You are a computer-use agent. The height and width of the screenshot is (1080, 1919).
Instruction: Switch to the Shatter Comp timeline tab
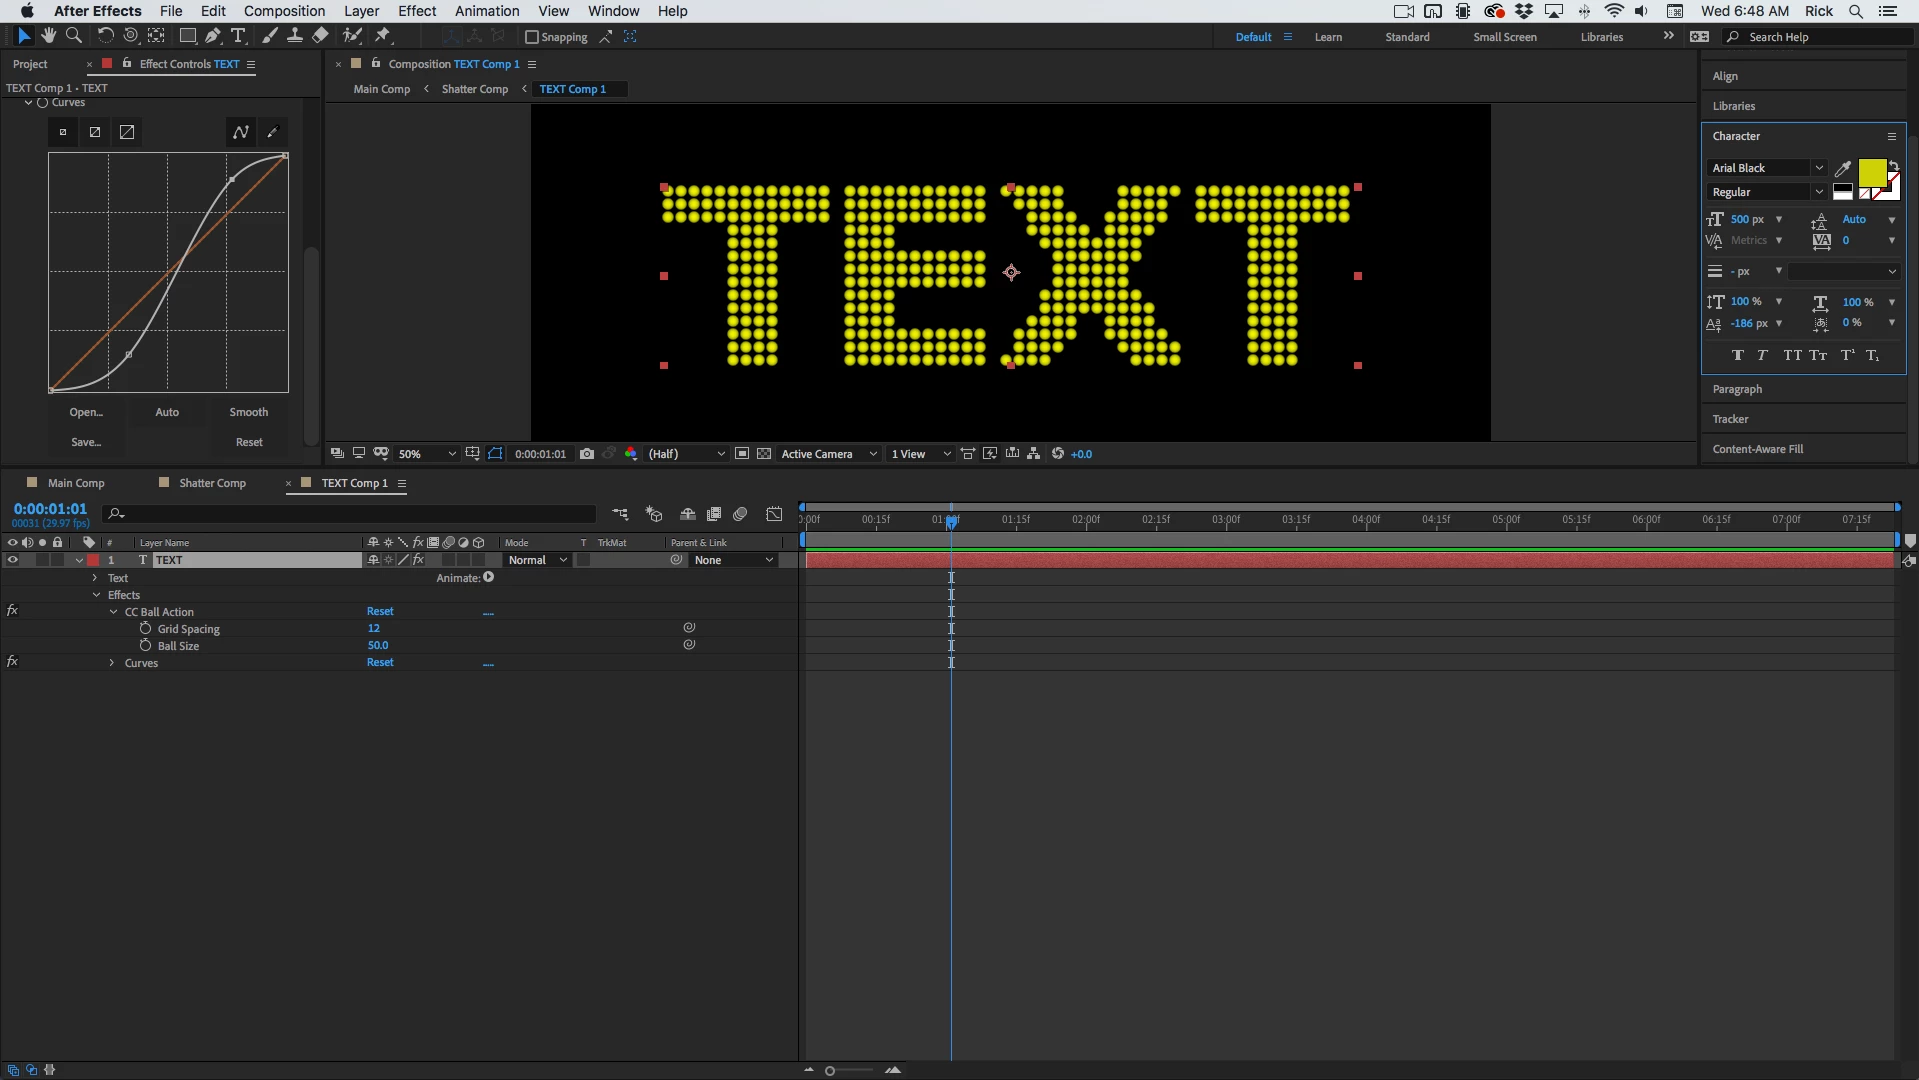point(212,483)
